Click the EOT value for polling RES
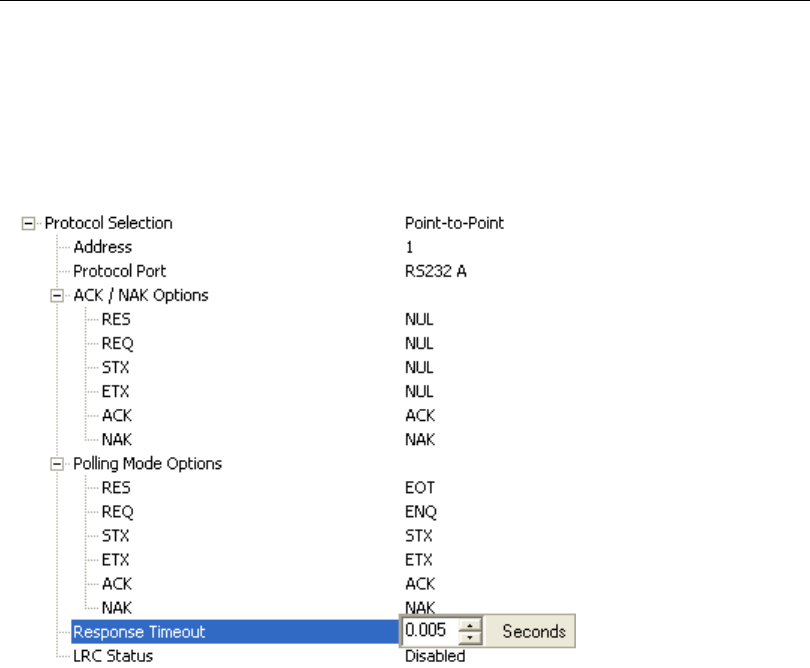 (x=420, y=487)
